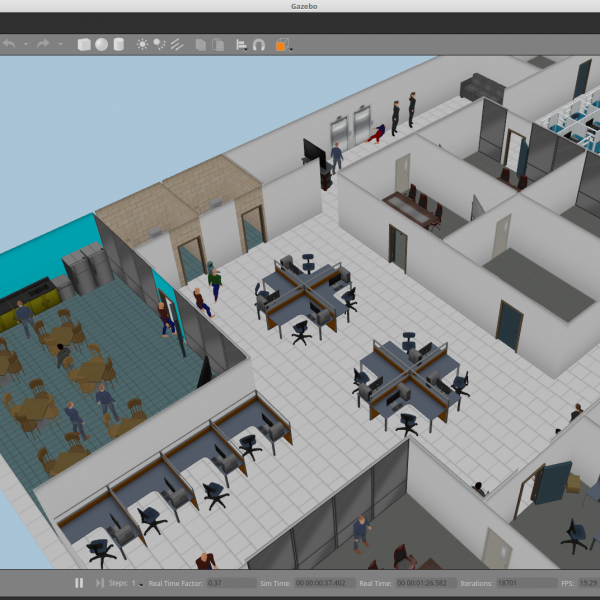Click the redo arrow in toolbar

[43, 44]
